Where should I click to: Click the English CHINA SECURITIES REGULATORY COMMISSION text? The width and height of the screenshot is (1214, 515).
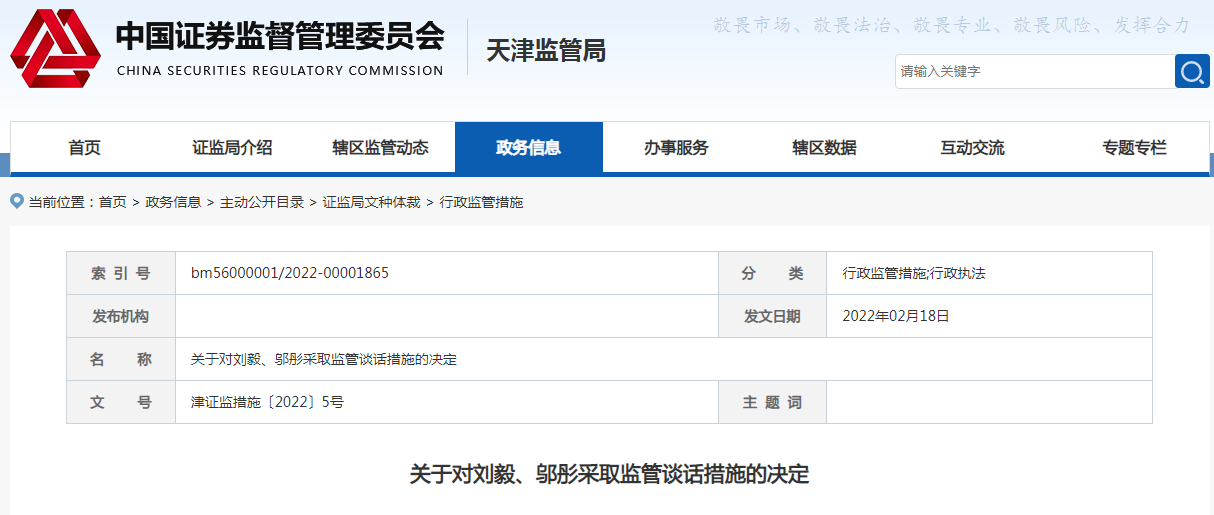pos(280,71)
